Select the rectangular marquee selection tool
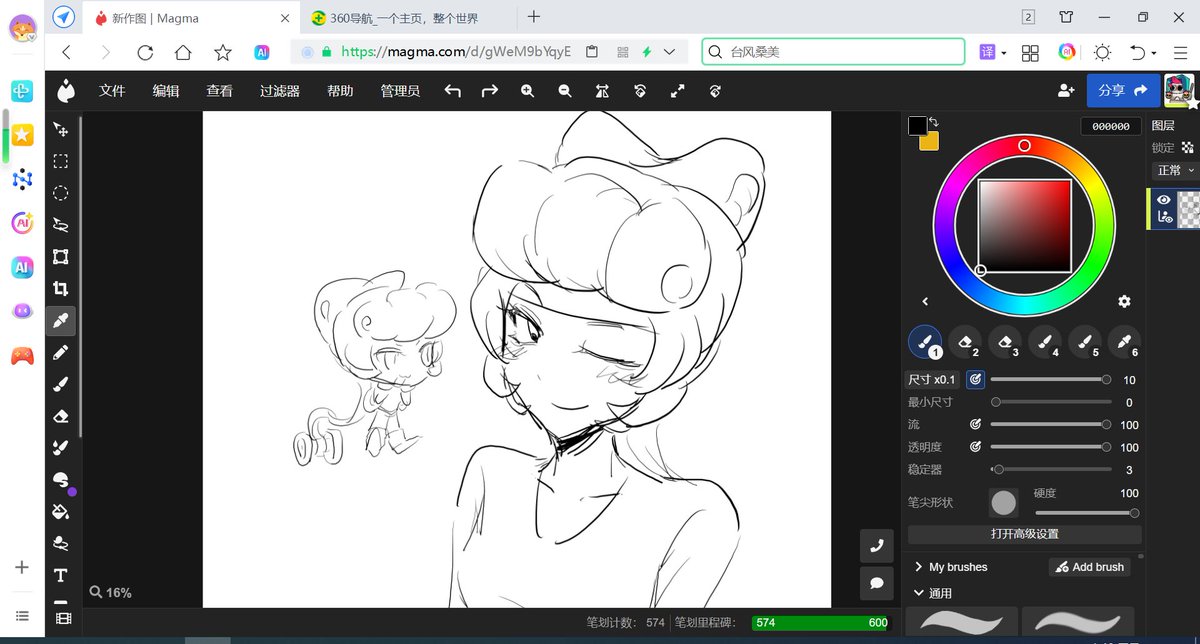1200x644 pixels. click(61, 161)
